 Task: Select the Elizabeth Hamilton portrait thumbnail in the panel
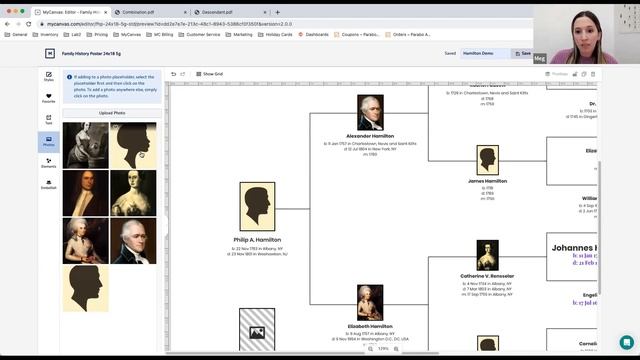click(86, 241)
